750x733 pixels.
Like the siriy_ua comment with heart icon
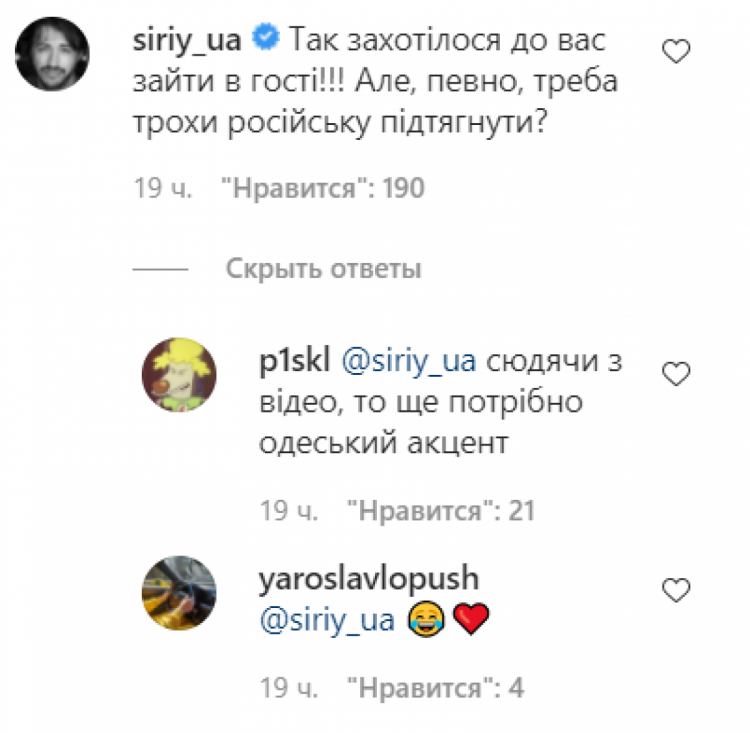click(676, 51)
